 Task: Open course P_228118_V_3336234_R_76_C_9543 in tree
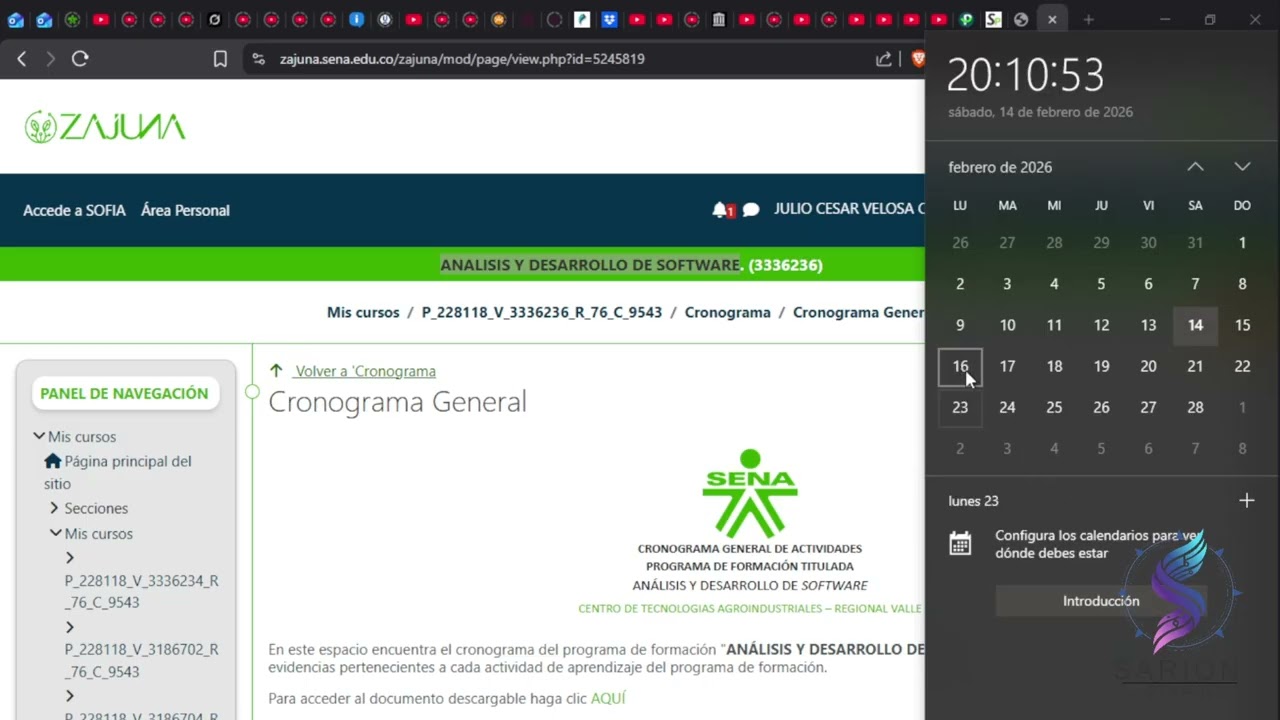141,592
